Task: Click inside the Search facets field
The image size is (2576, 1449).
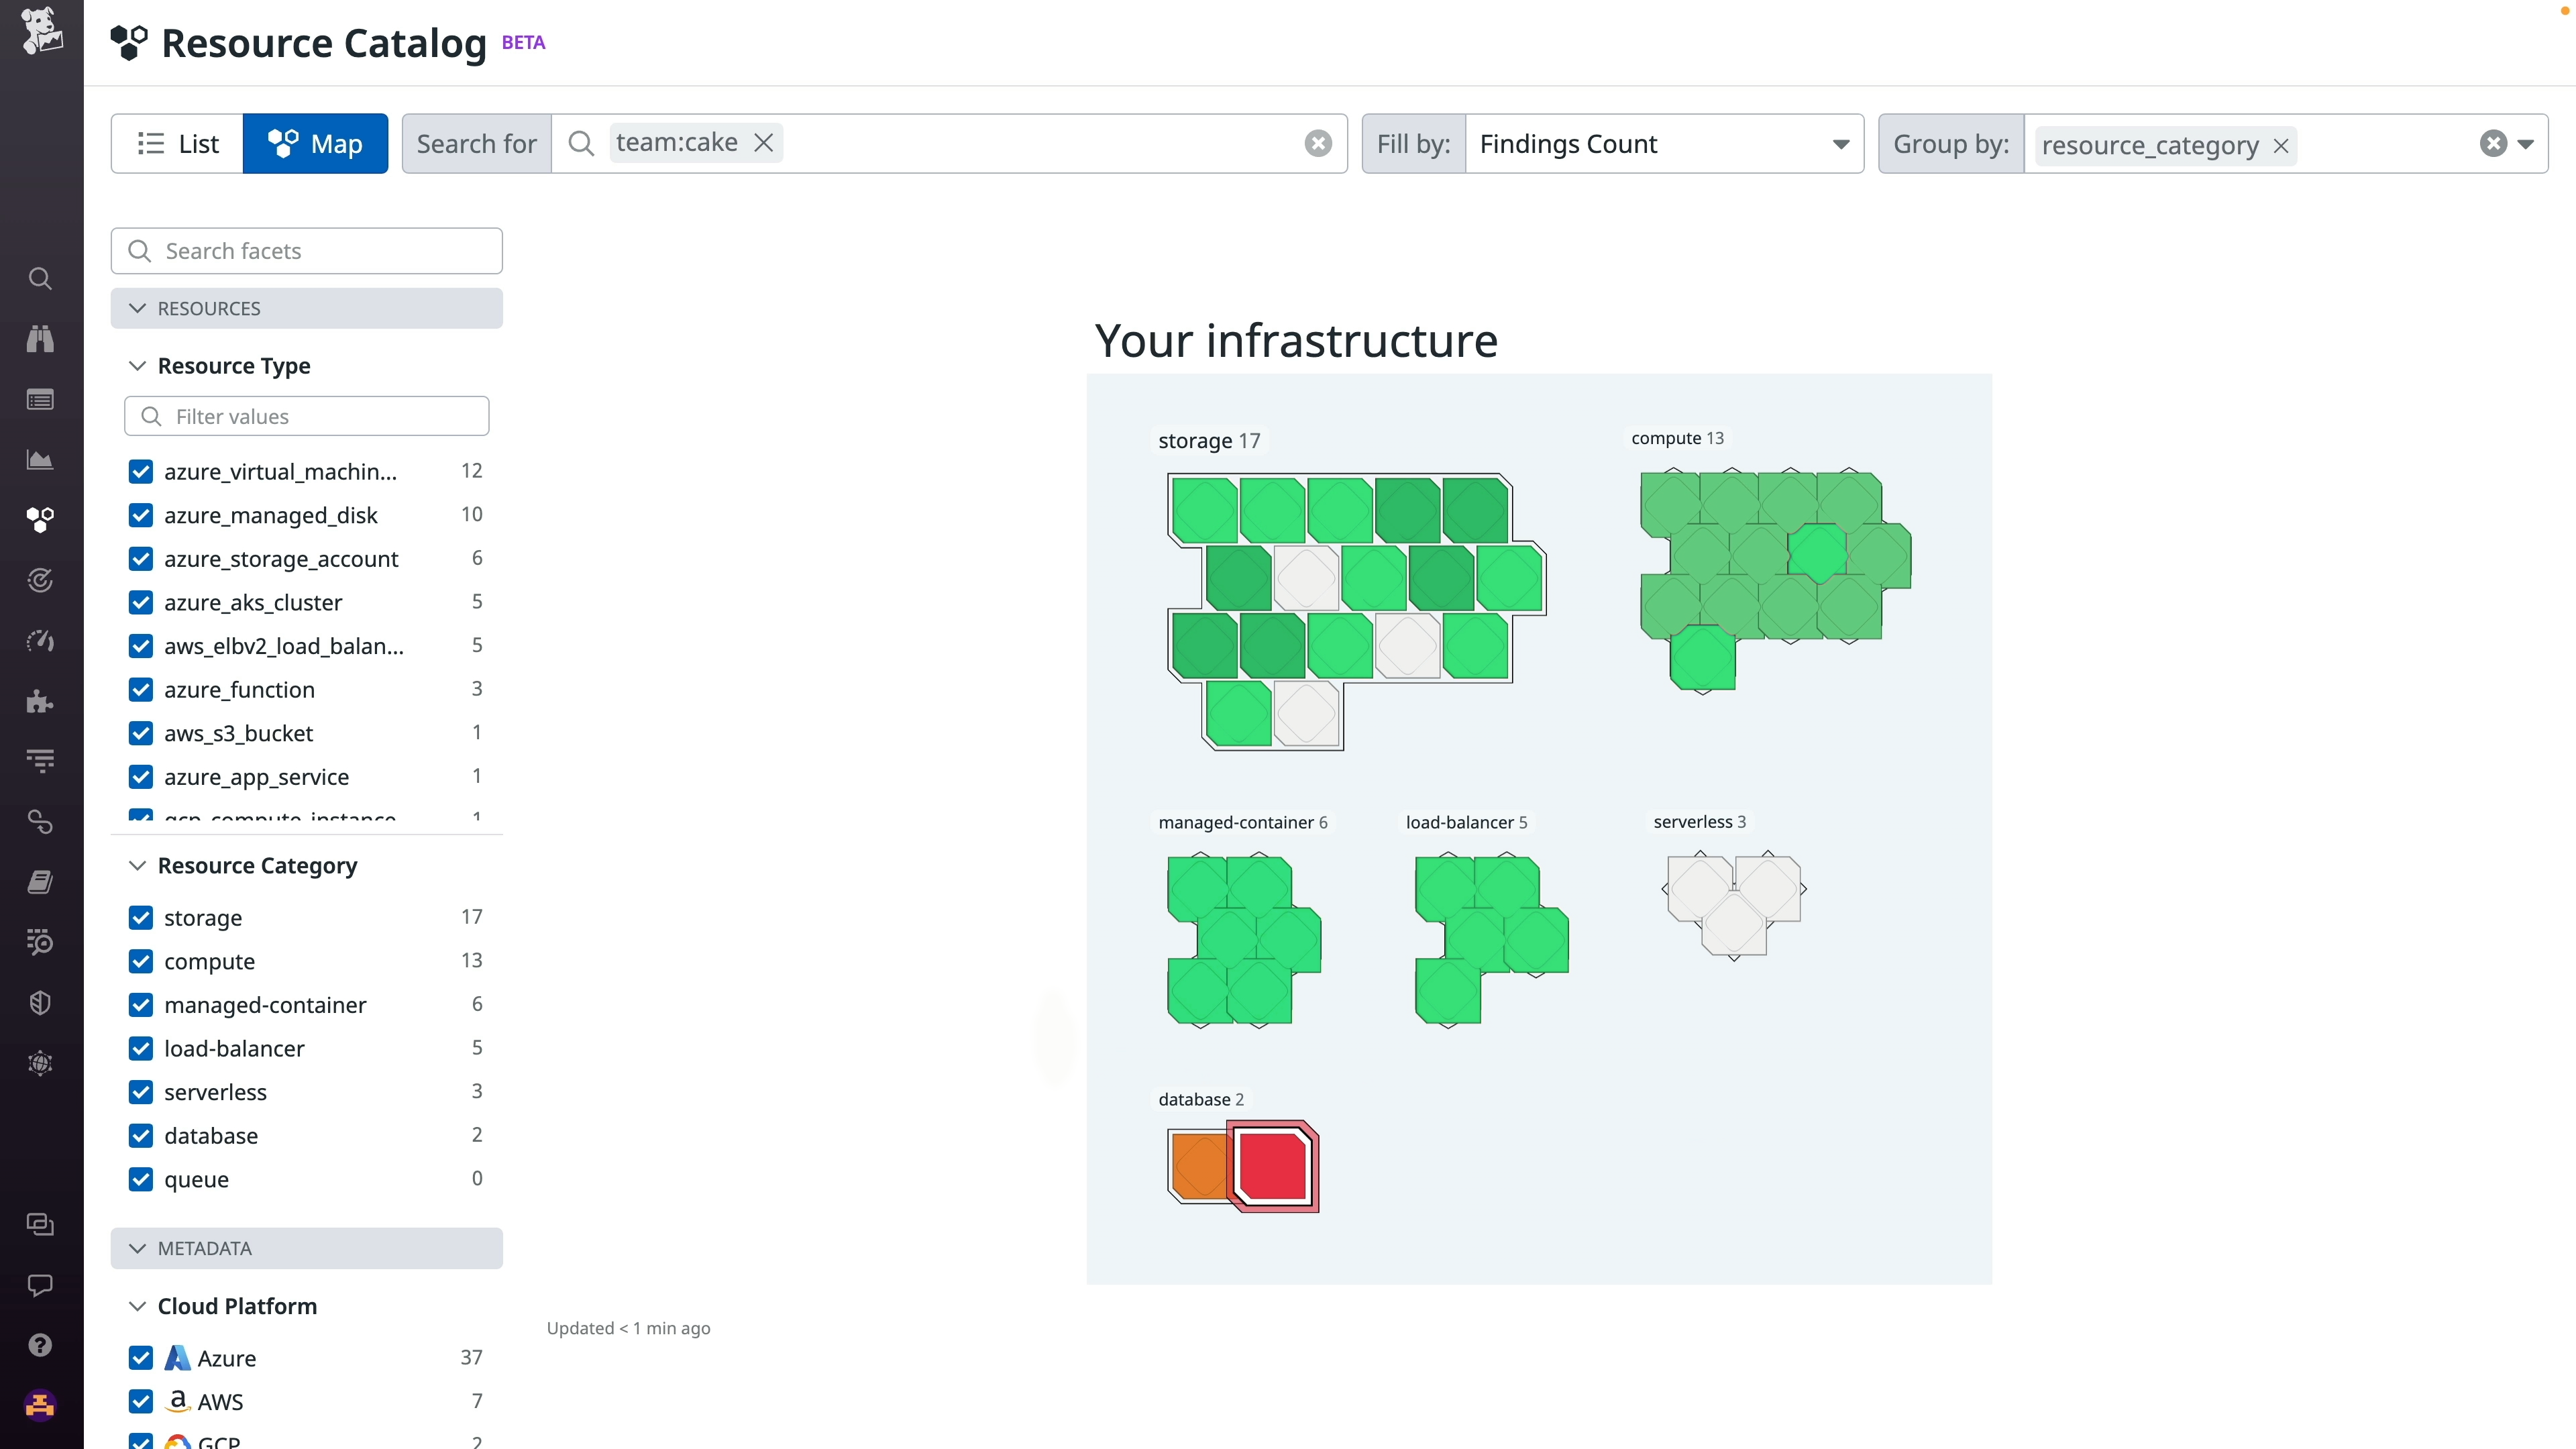Action: pos(307,250)
